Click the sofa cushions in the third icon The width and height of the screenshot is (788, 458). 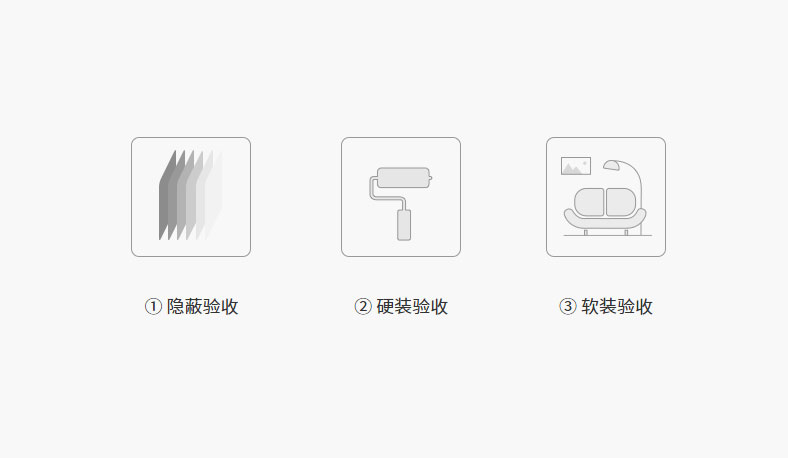605,203
